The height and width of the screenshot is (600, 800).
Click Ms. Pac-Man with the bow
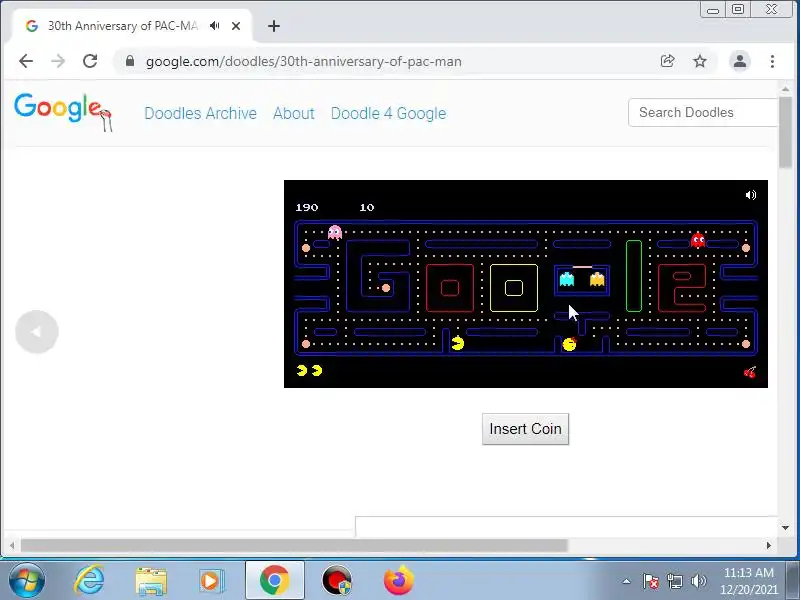[x=569, y=344]
